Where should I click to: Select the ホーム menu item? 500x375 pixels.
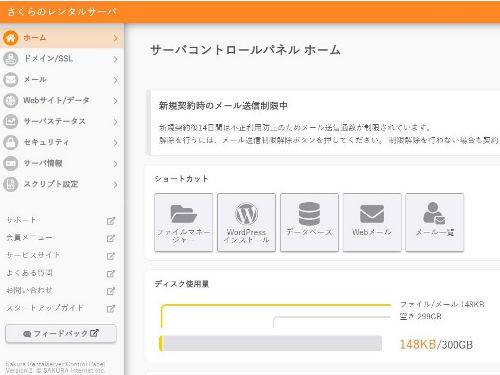(x=62, y=38)
